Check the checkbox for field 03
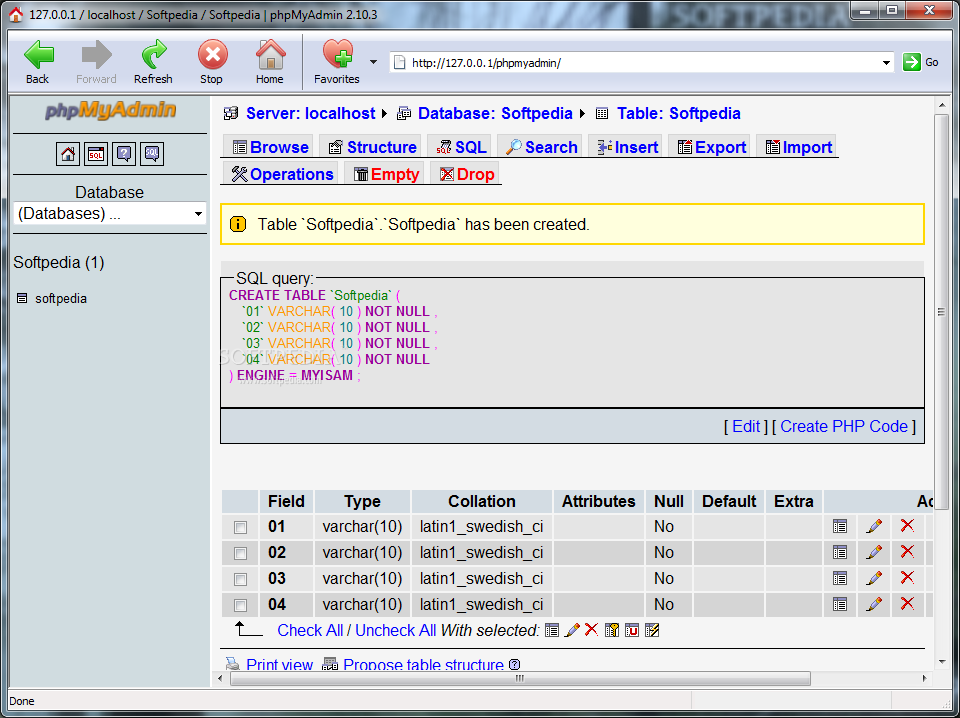This screenshot has height=718, width=960. click(241, 579)
